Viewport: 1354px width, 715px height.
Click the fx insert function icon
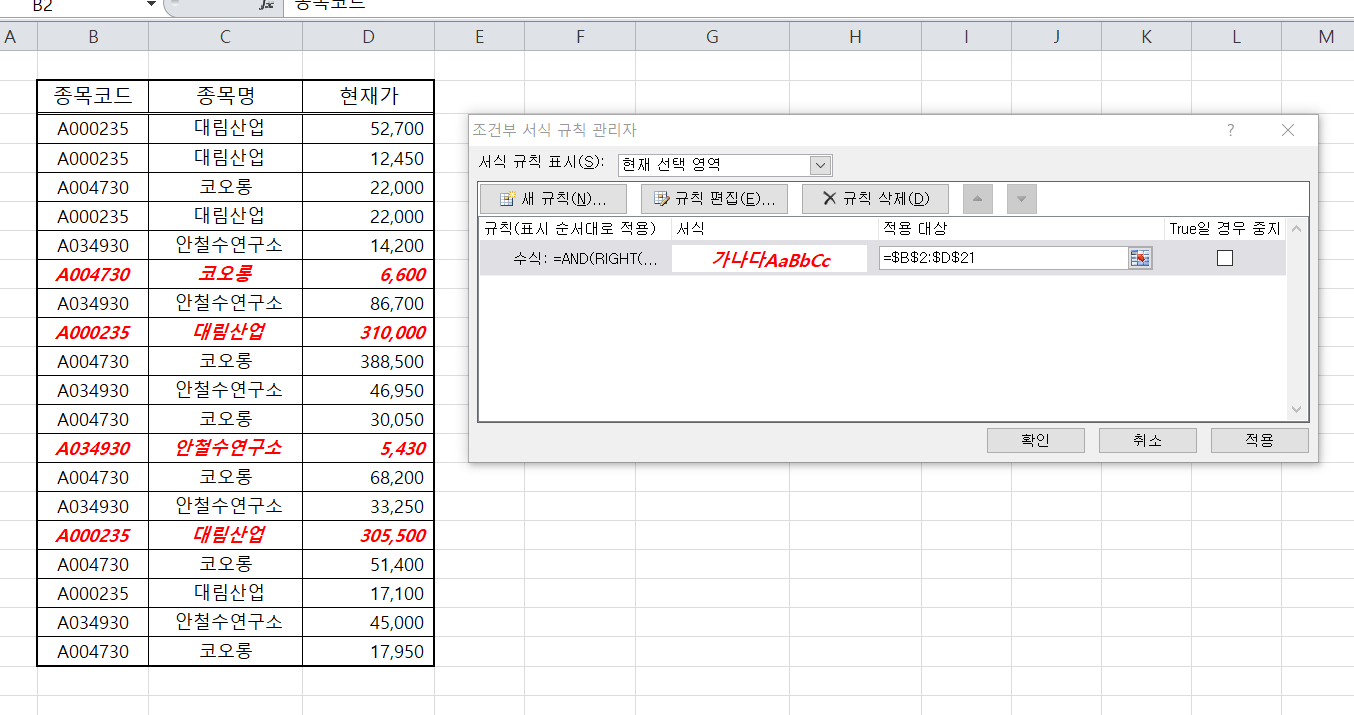[x=266, y=5]
